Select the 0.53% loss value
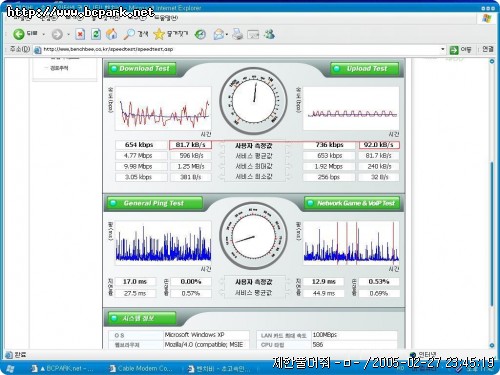Image resolution: width=500 pixels, height=375 pixels. click(x=379, y=282)
